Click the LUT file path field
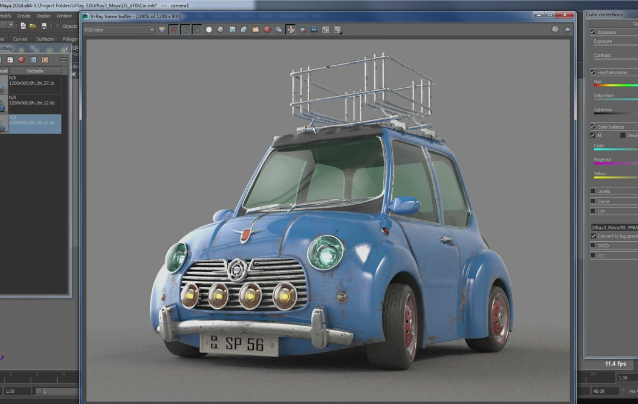Viewport: 638px width, 404px height. pos(614,227)
